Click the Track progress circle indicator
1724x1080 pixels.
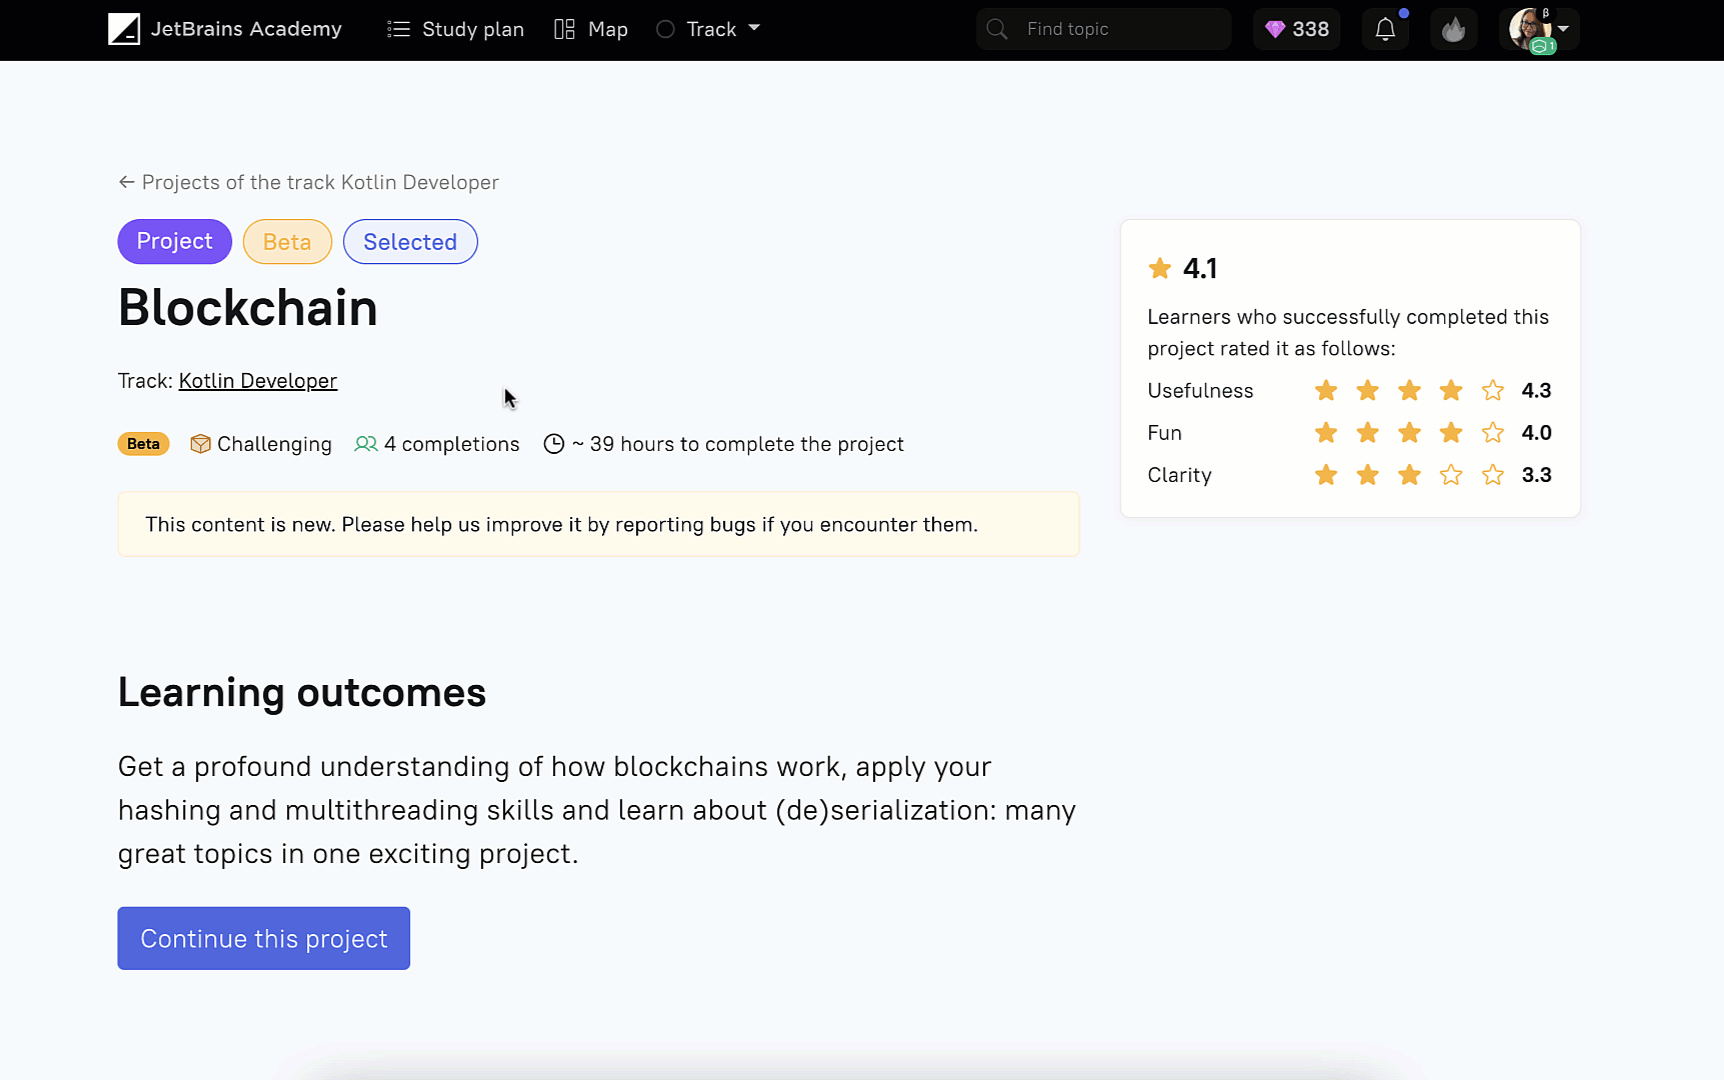pyautogui.click(x=664, y=29)
